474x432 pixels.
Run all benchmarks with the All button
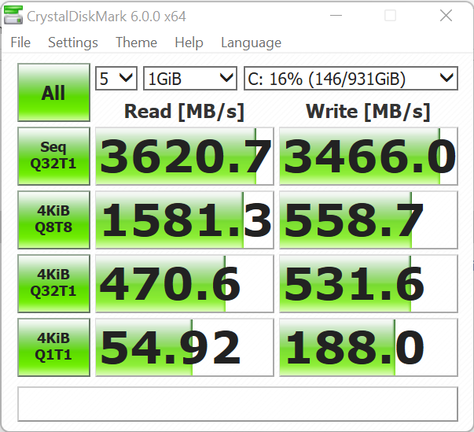pyautogui.click(x=54, y=92)
